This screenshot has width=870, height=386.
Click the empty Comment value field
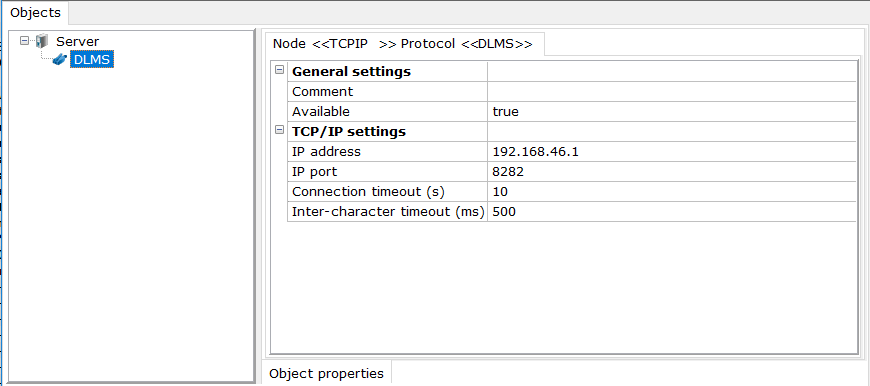click(672, 92)
